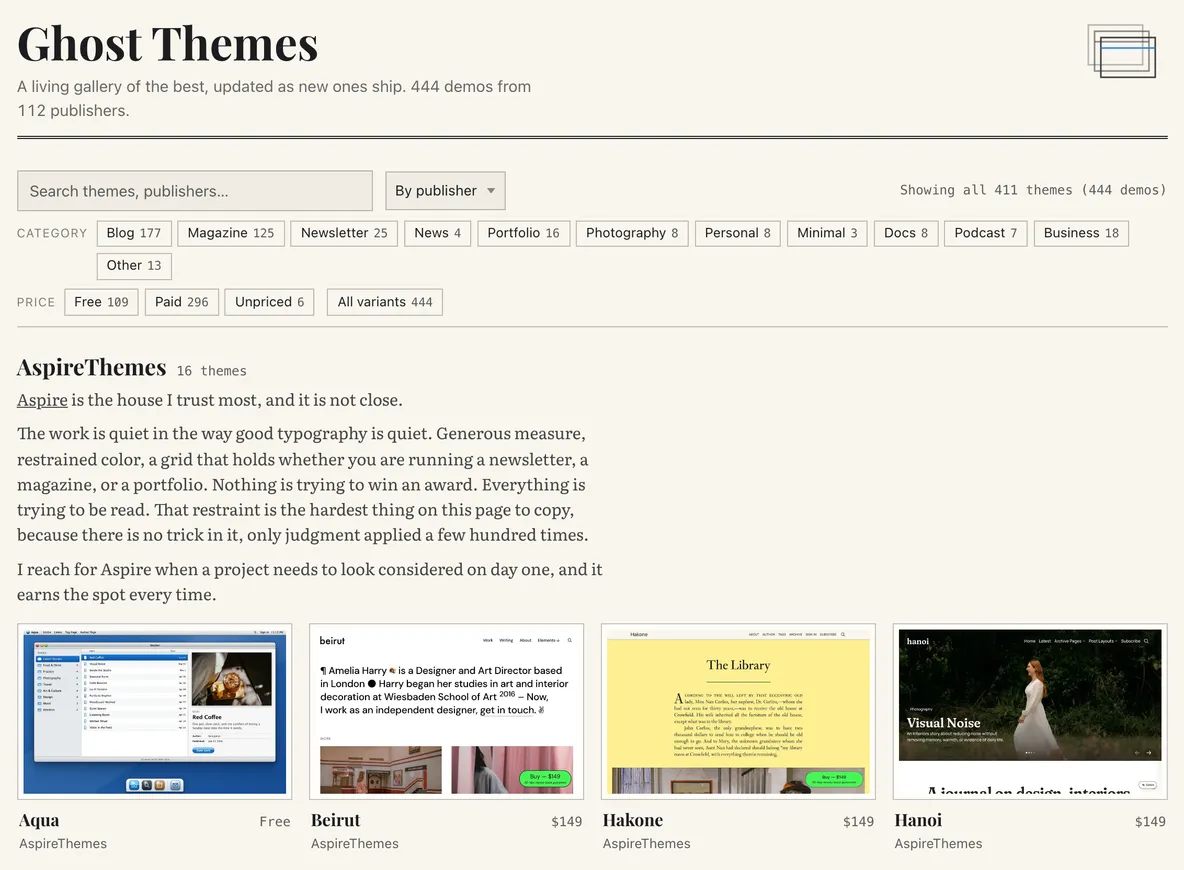This screenshot has height=870, width=1184.
Task: Click the stacked windows logo icon
Action: [1121, 51]
